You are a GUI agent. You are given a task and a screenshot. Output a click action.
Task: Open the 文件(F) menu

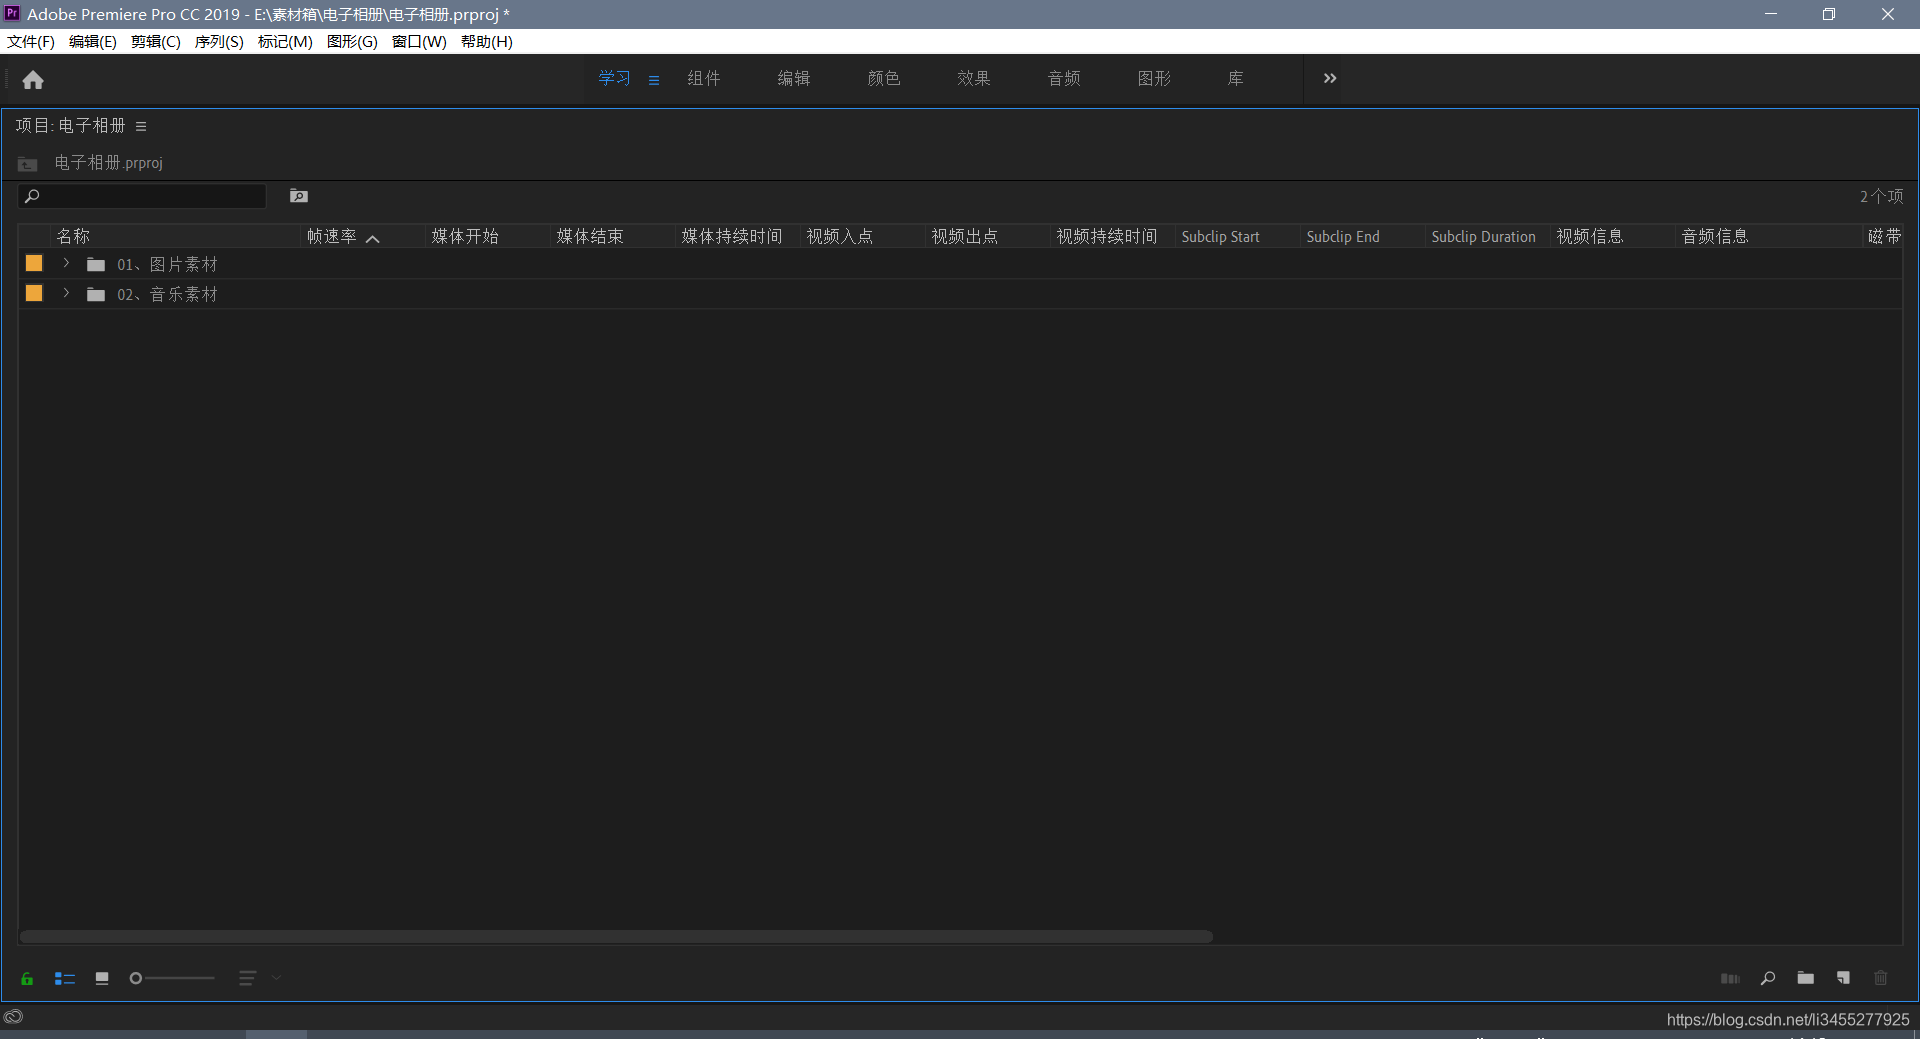31,41
